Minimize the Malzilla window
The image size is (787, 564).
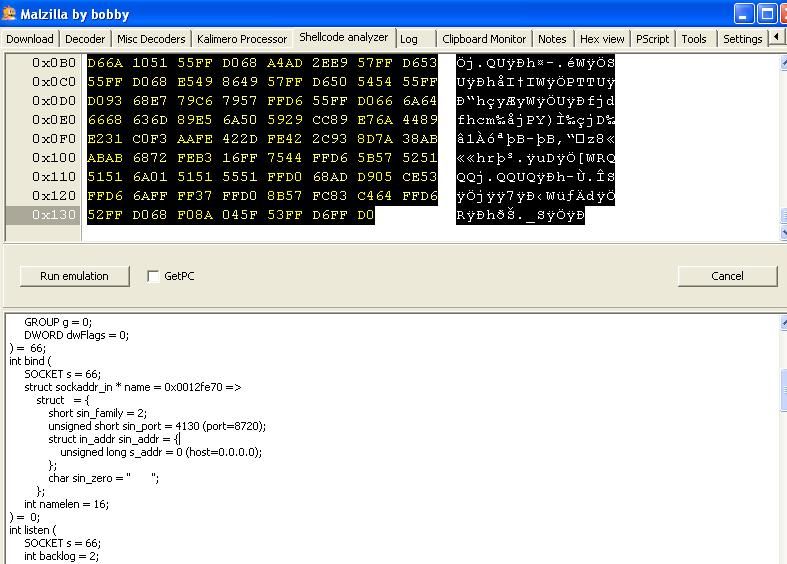(x=743, y=14)
